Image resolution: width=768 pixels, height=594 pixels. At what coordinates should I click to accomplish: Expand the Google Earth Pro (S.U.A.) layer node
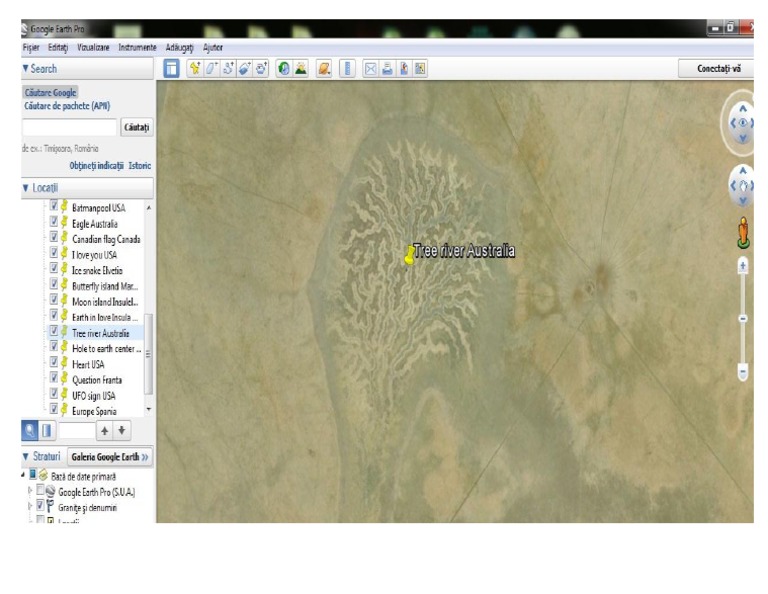(x=30, y=490)
